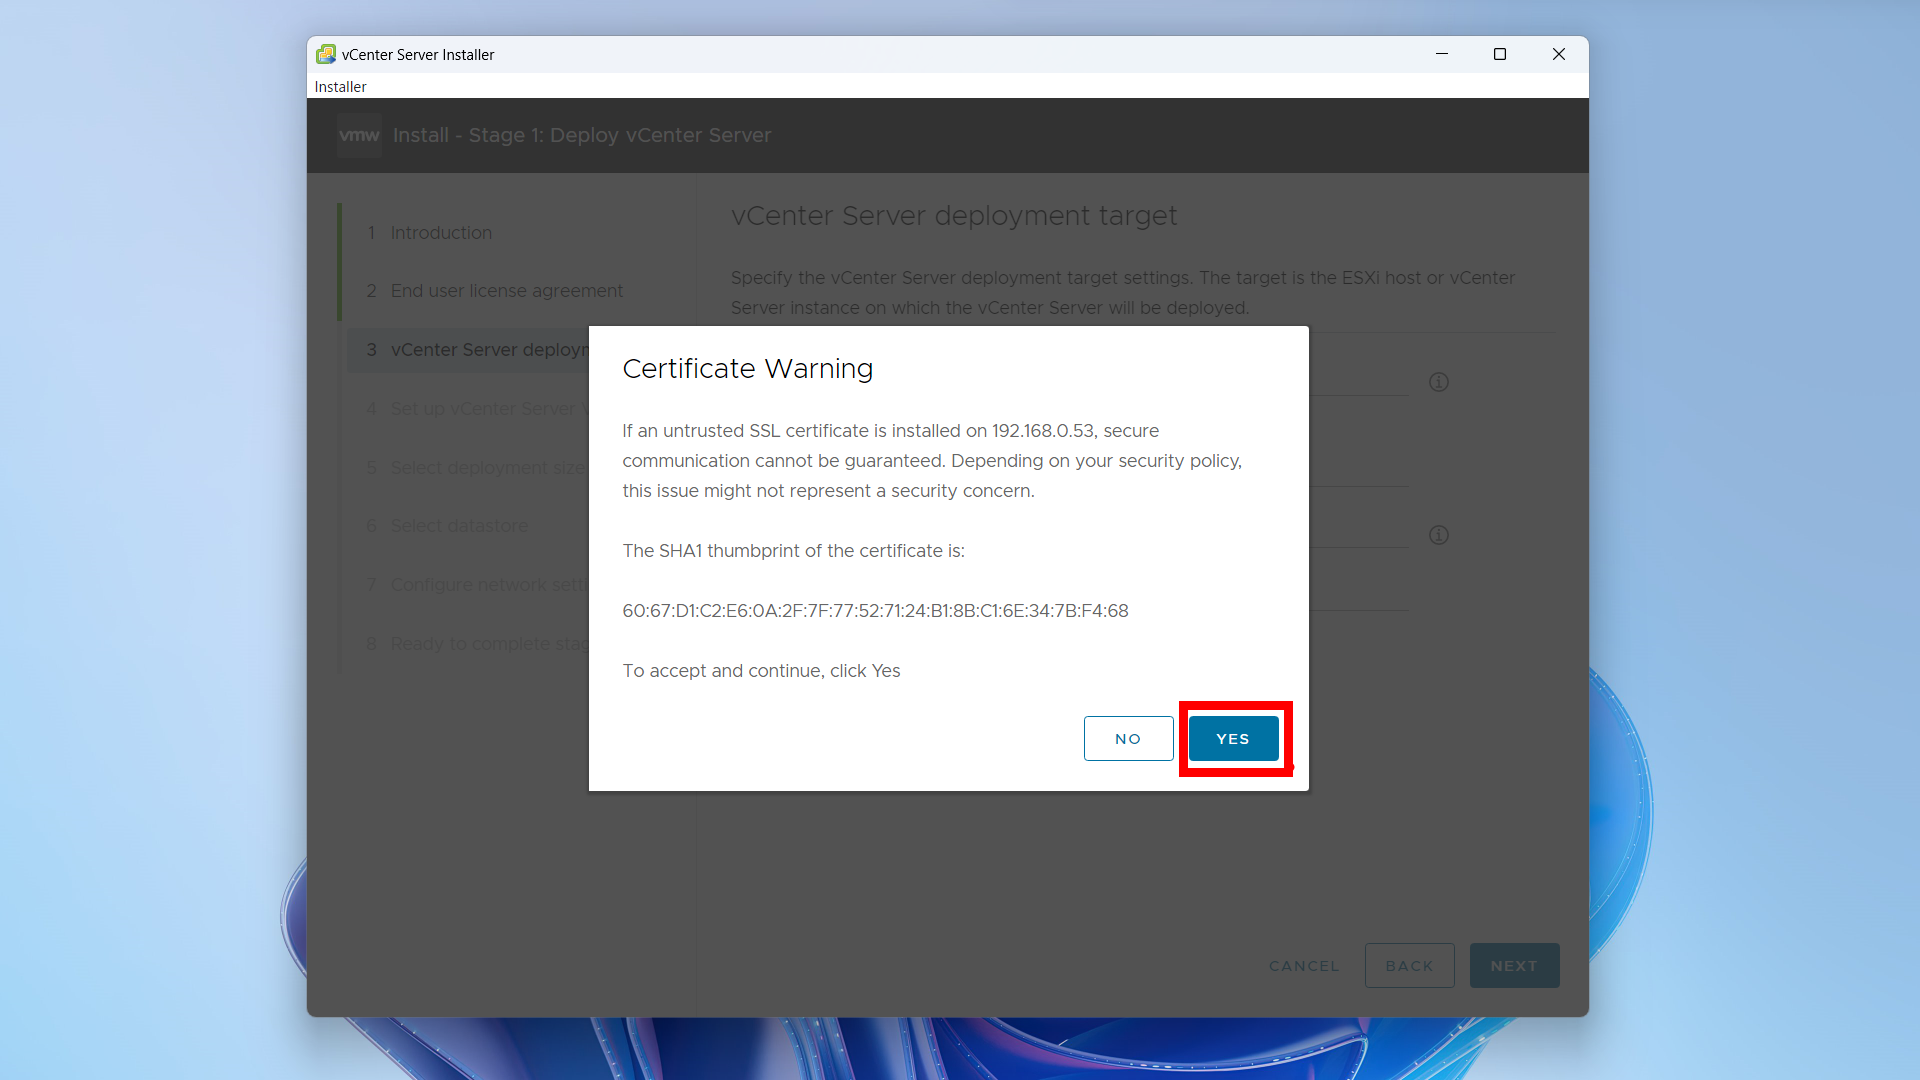Maximize the installer window
The width and height of the screenshot is (1920, 1080).
[1499, 54]
